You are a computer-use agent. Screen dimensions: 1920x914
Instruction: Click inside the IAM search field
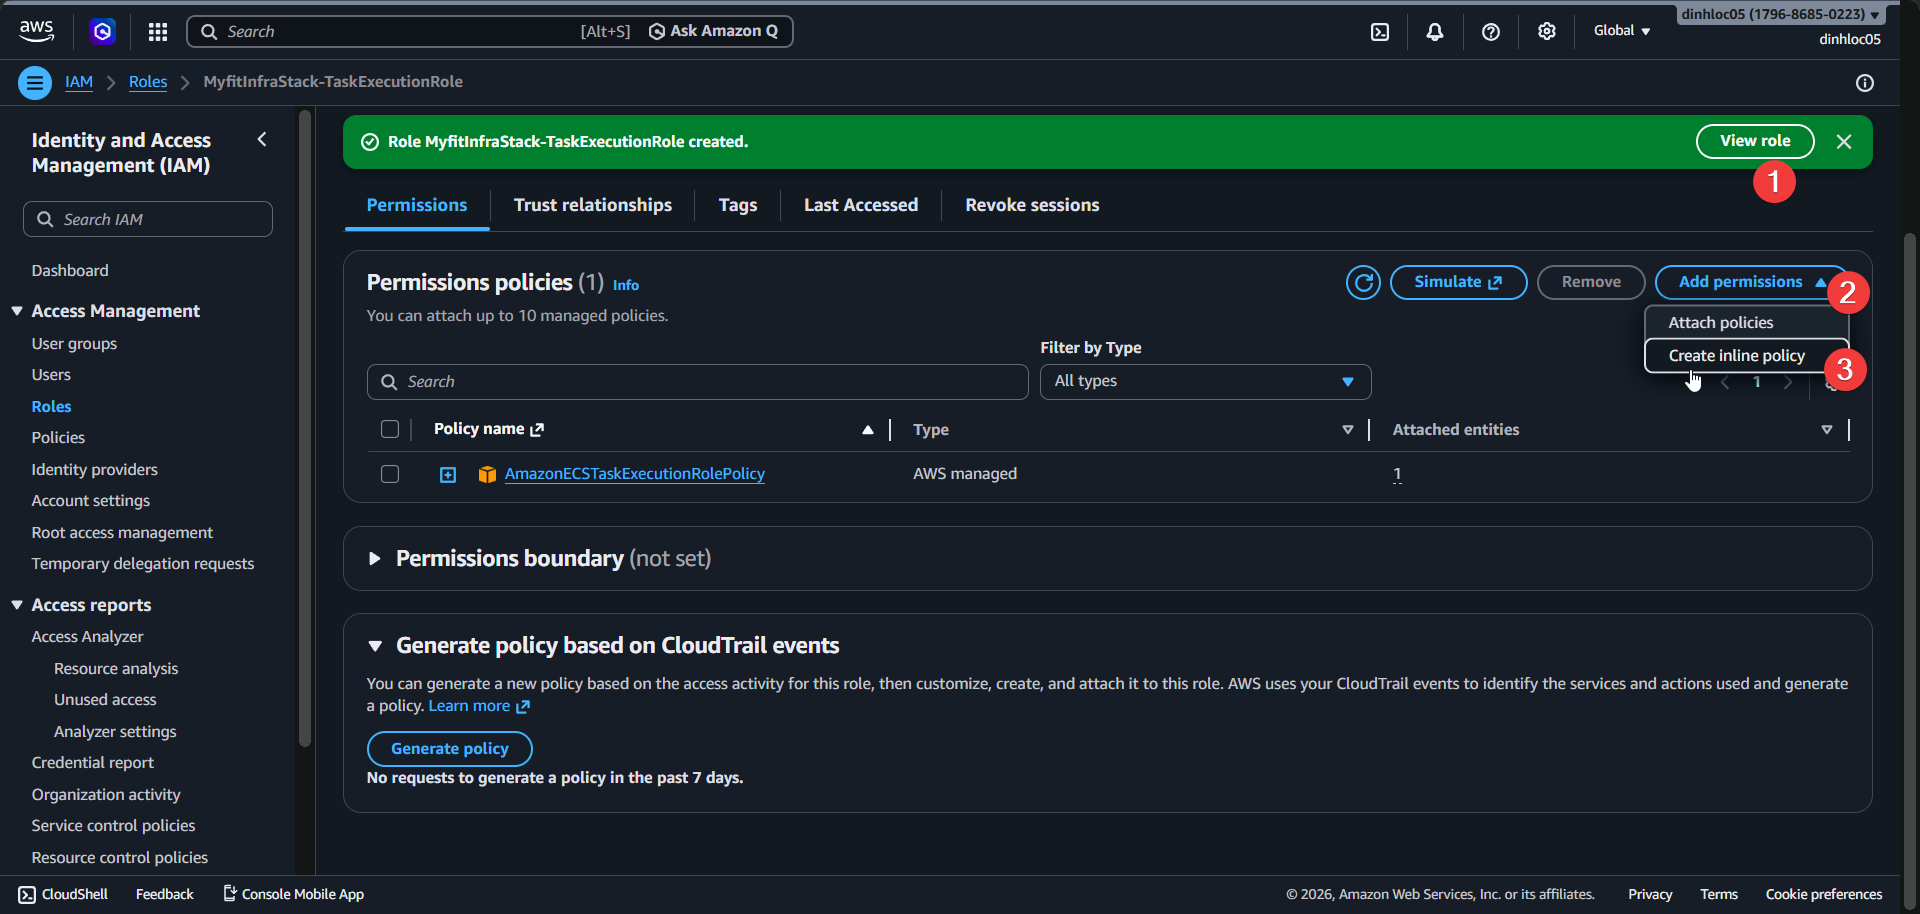click(x=147, y=219)
